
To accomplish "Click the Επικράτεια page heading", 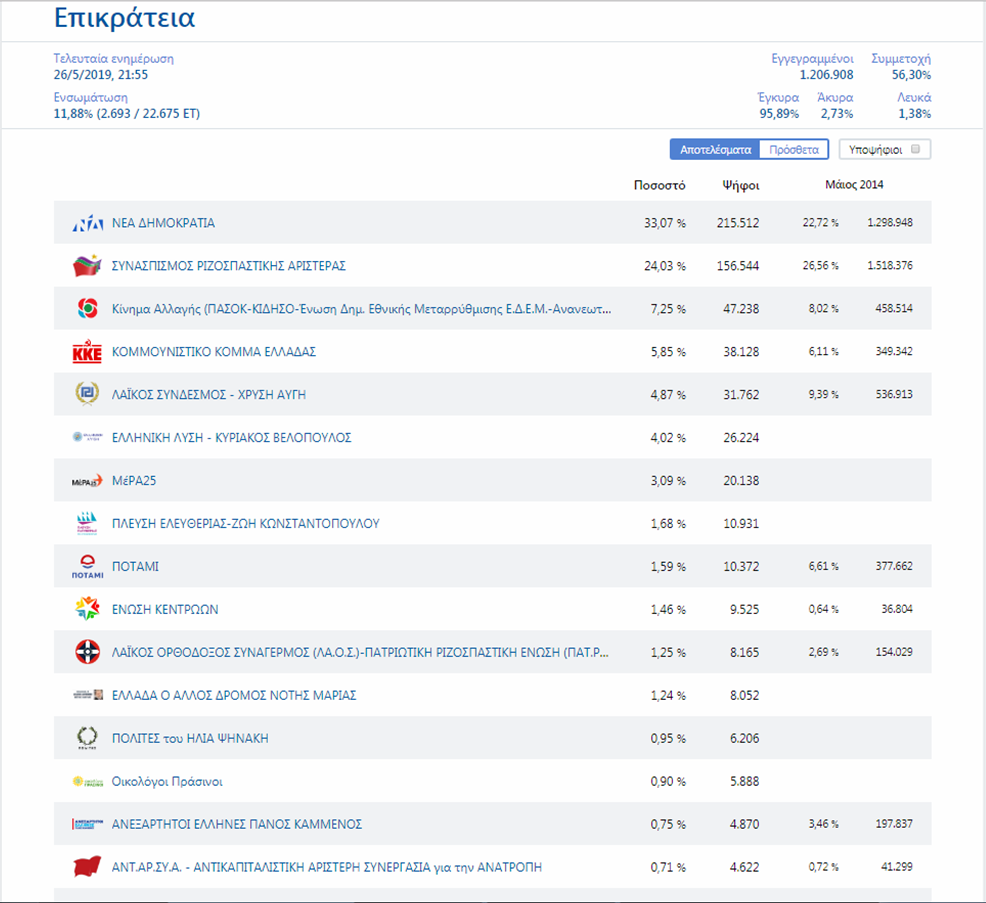I will coord(125,18).
